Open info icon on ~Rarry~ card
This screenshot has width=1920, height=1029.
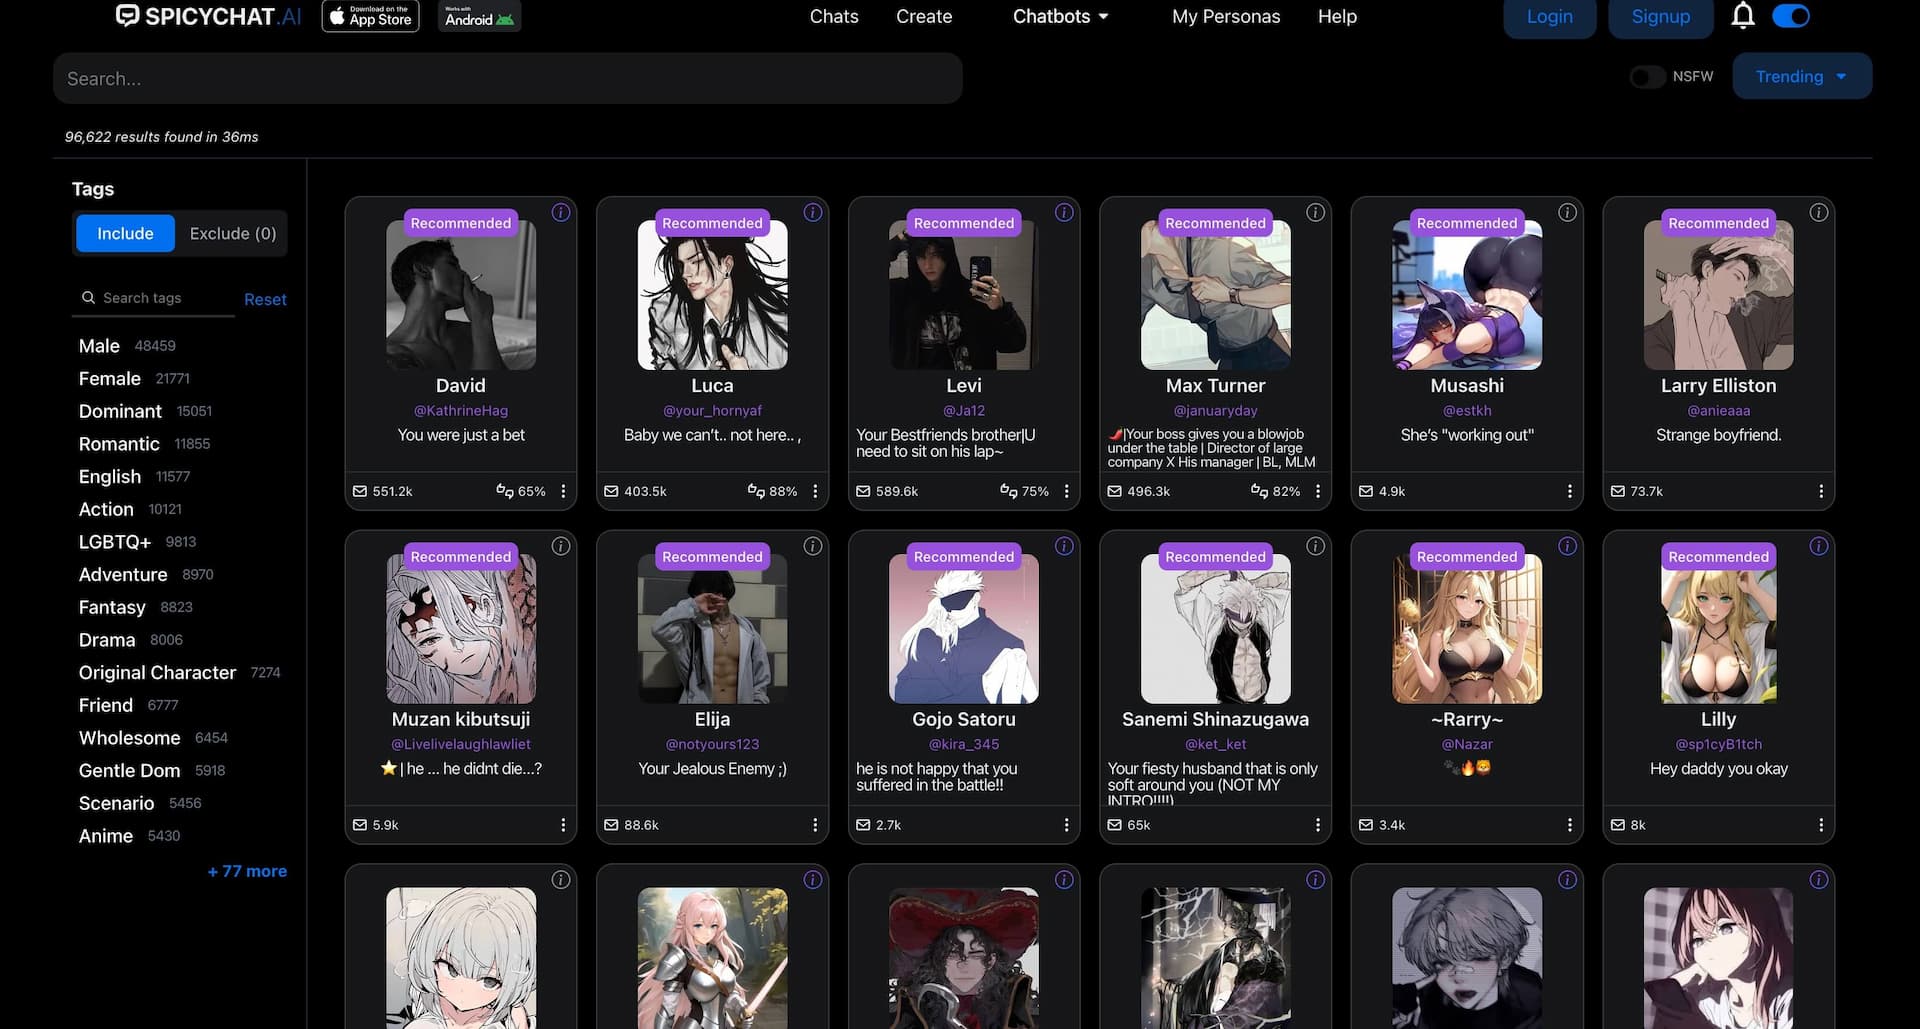[x=1567, y=546]
